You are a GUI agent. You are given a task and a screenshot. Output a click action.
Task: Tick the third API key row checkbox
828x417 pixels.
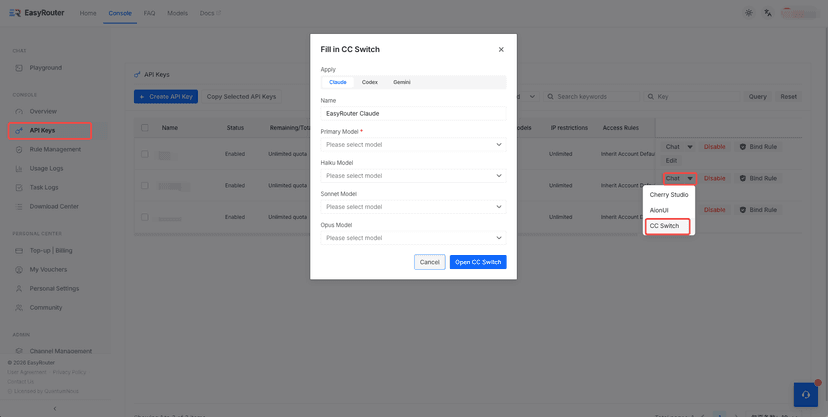(x=145, y=217)
